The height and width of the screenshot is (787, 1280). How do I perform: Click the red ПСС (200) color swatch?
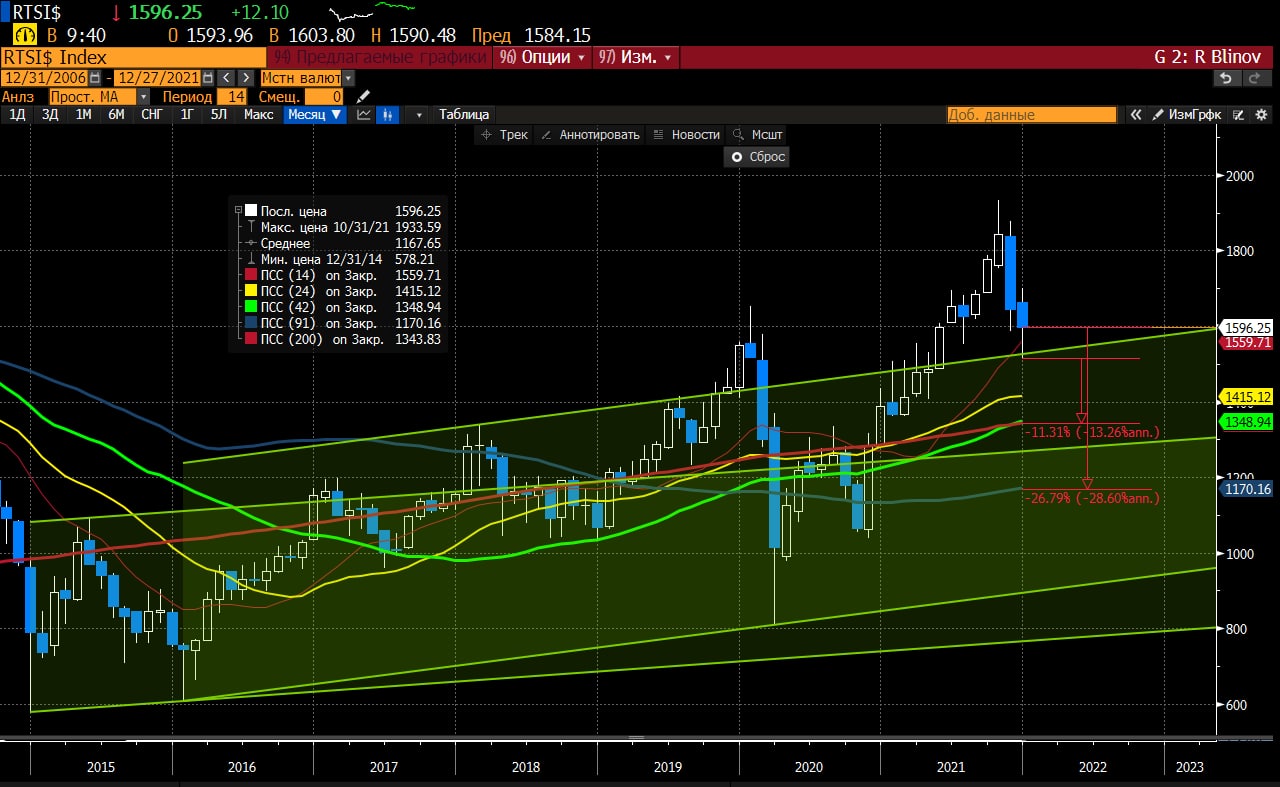(x=250, y=339)
